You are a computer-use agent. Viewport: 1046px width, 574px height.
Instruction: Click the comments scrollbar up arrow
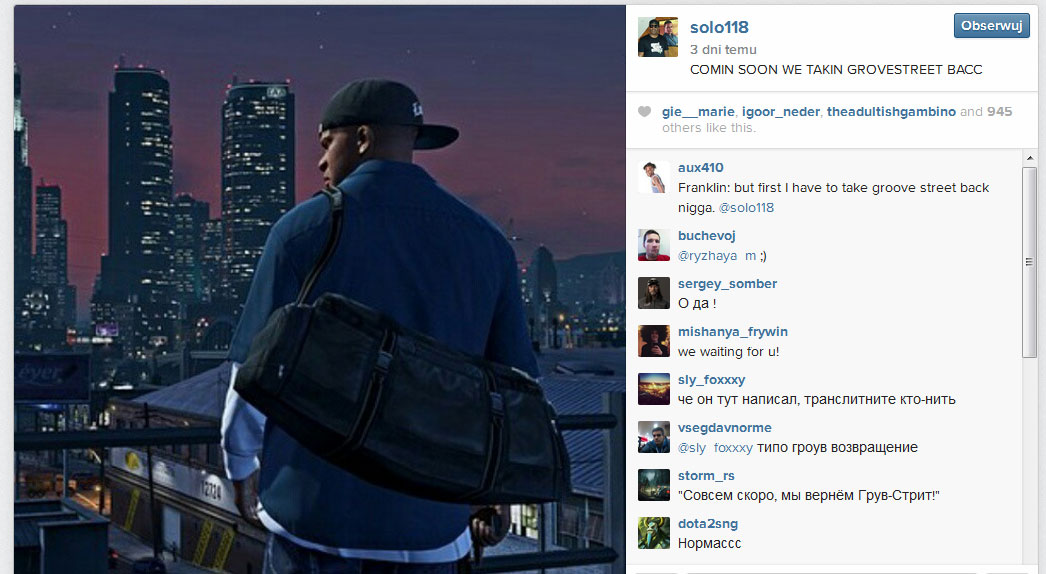(x=1029, y=158)
